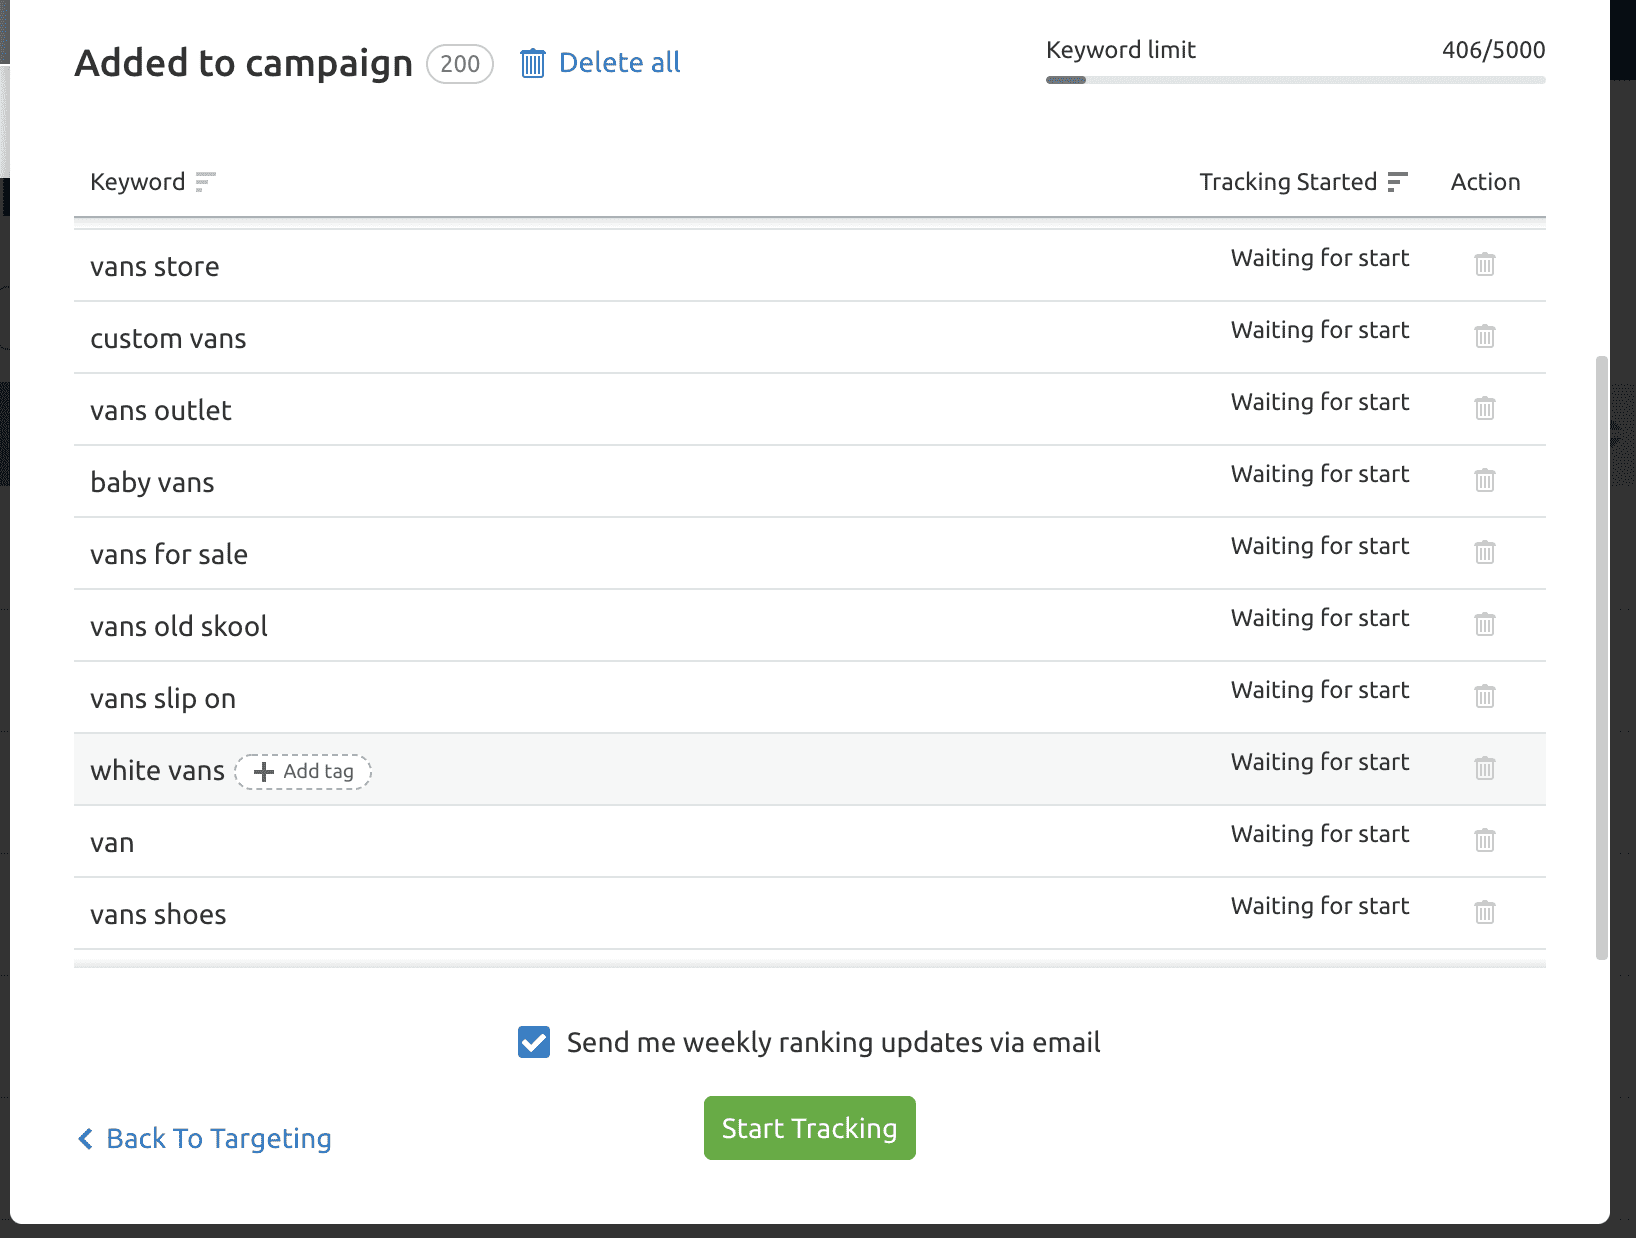Screen dimensions: 1636x1238
Task: Click the "200" keyword count badge
Action: (x=458, y=64)
